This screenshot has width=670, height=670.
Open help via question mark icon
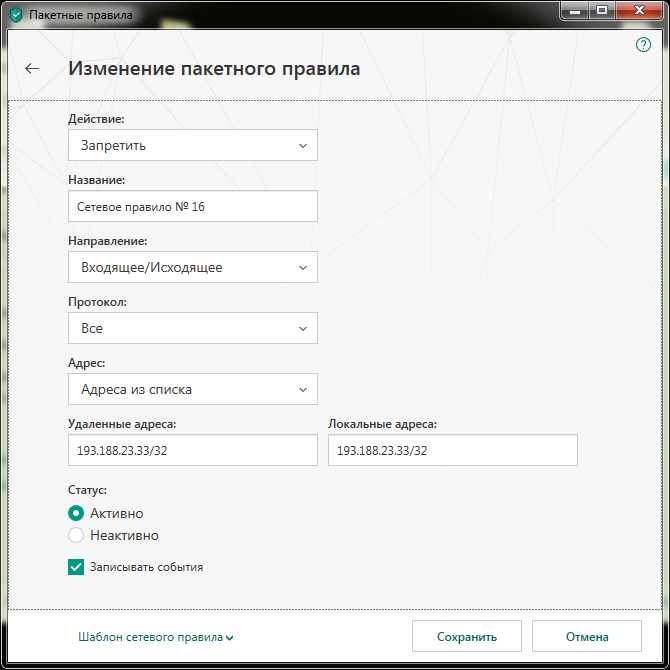click(643, 44)
